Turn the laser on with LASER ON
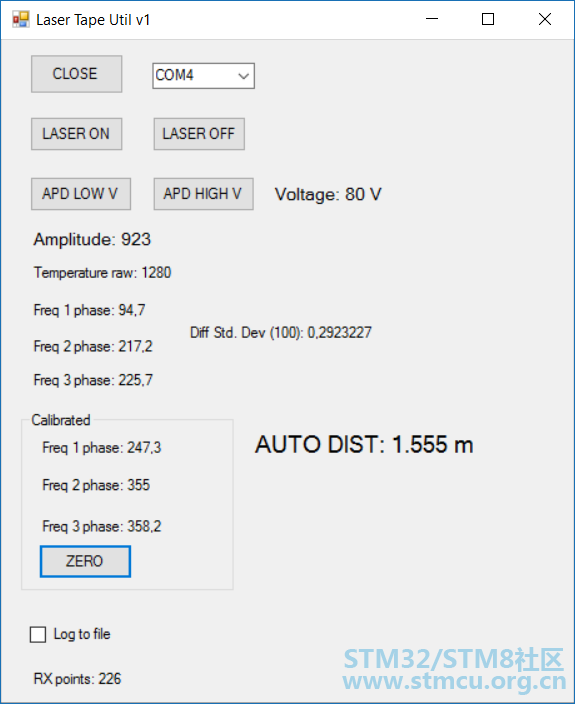575x704 pixels. point(76,134)
